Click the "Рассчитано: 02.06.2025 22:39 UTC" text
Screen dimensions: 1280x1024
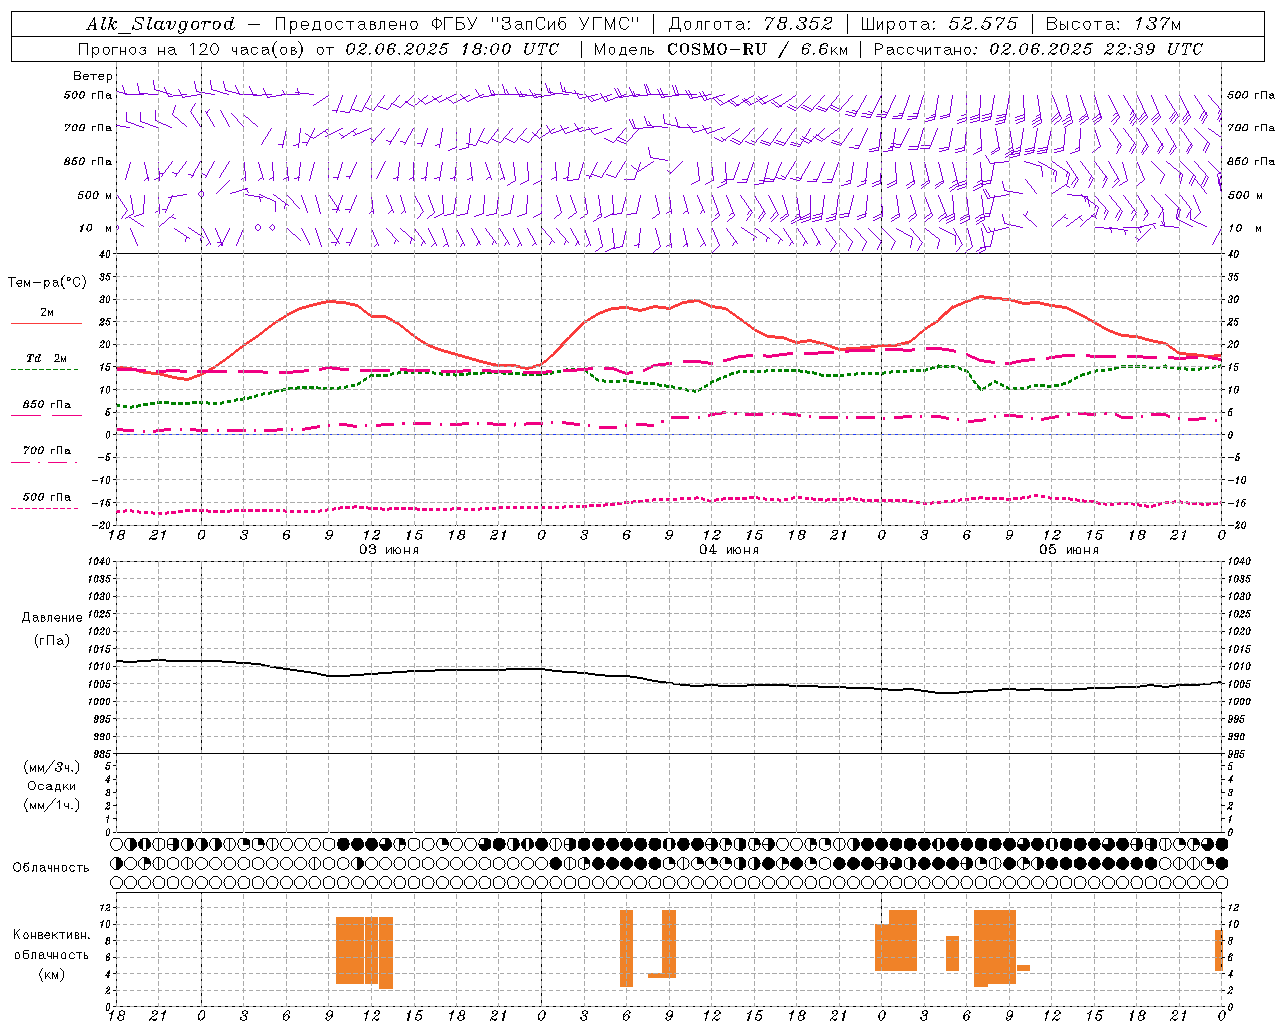1038,49
